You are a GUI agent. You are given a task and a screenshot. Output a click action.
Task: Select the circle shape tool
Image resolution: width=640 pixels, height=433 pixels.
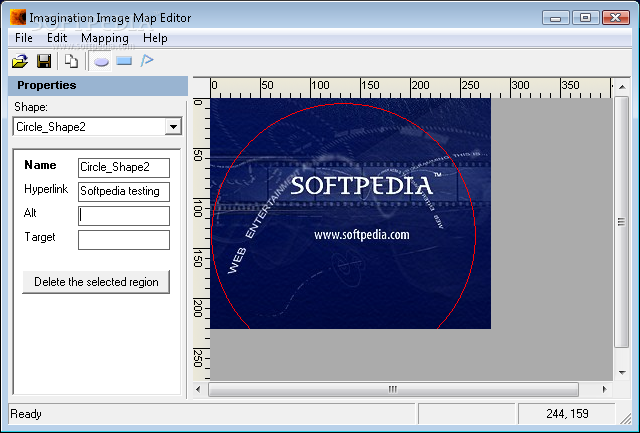tap(101, 61)
